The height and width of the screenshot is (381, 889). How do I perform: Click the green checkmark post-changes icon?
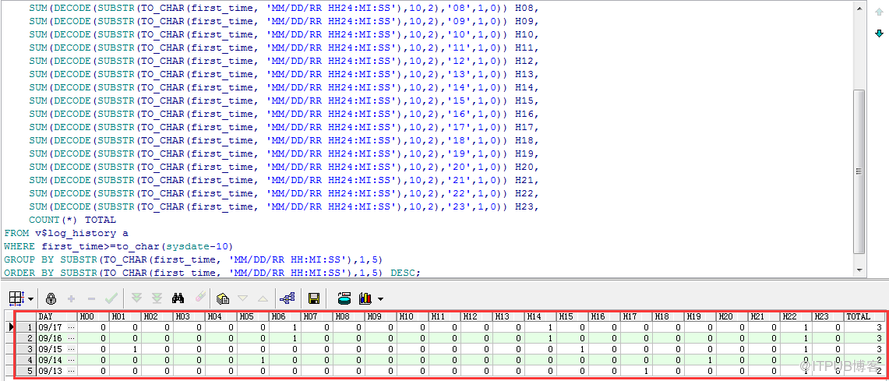111,298
